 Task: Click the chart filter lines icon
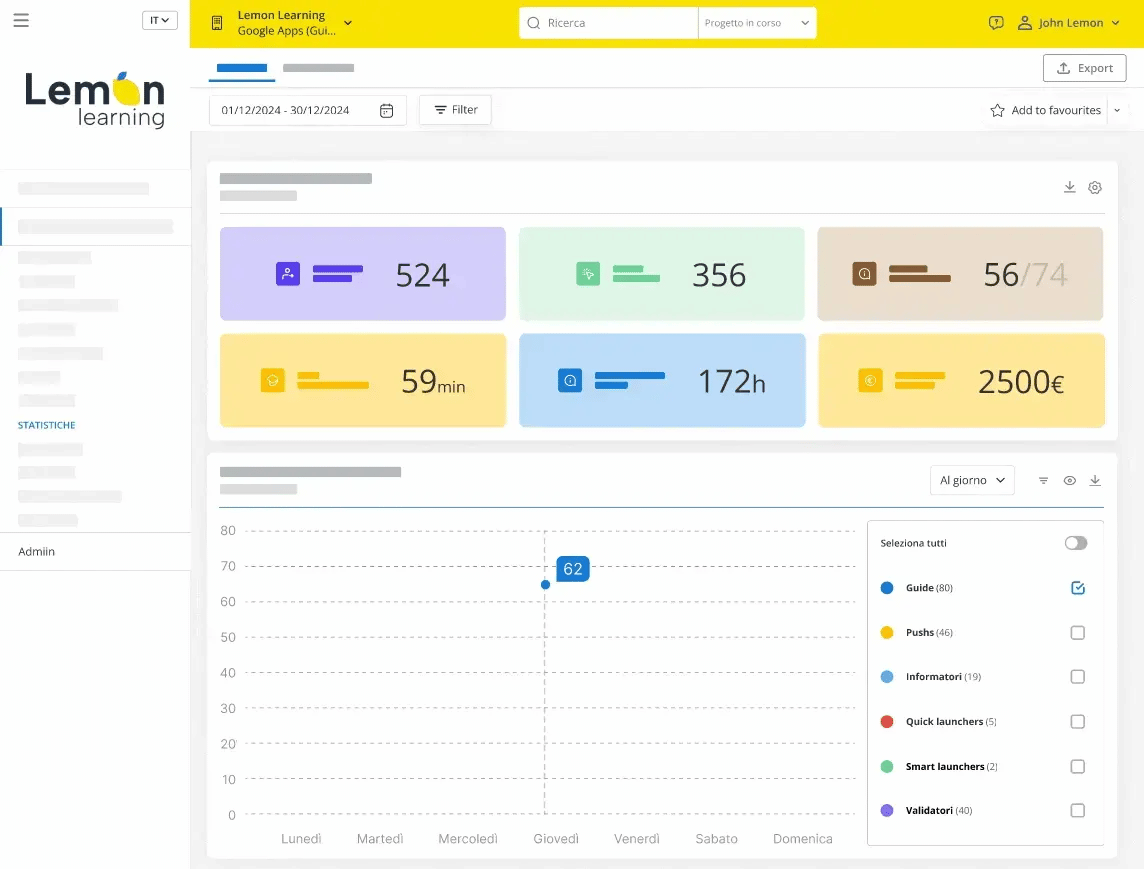click(x=1043, y=480)
